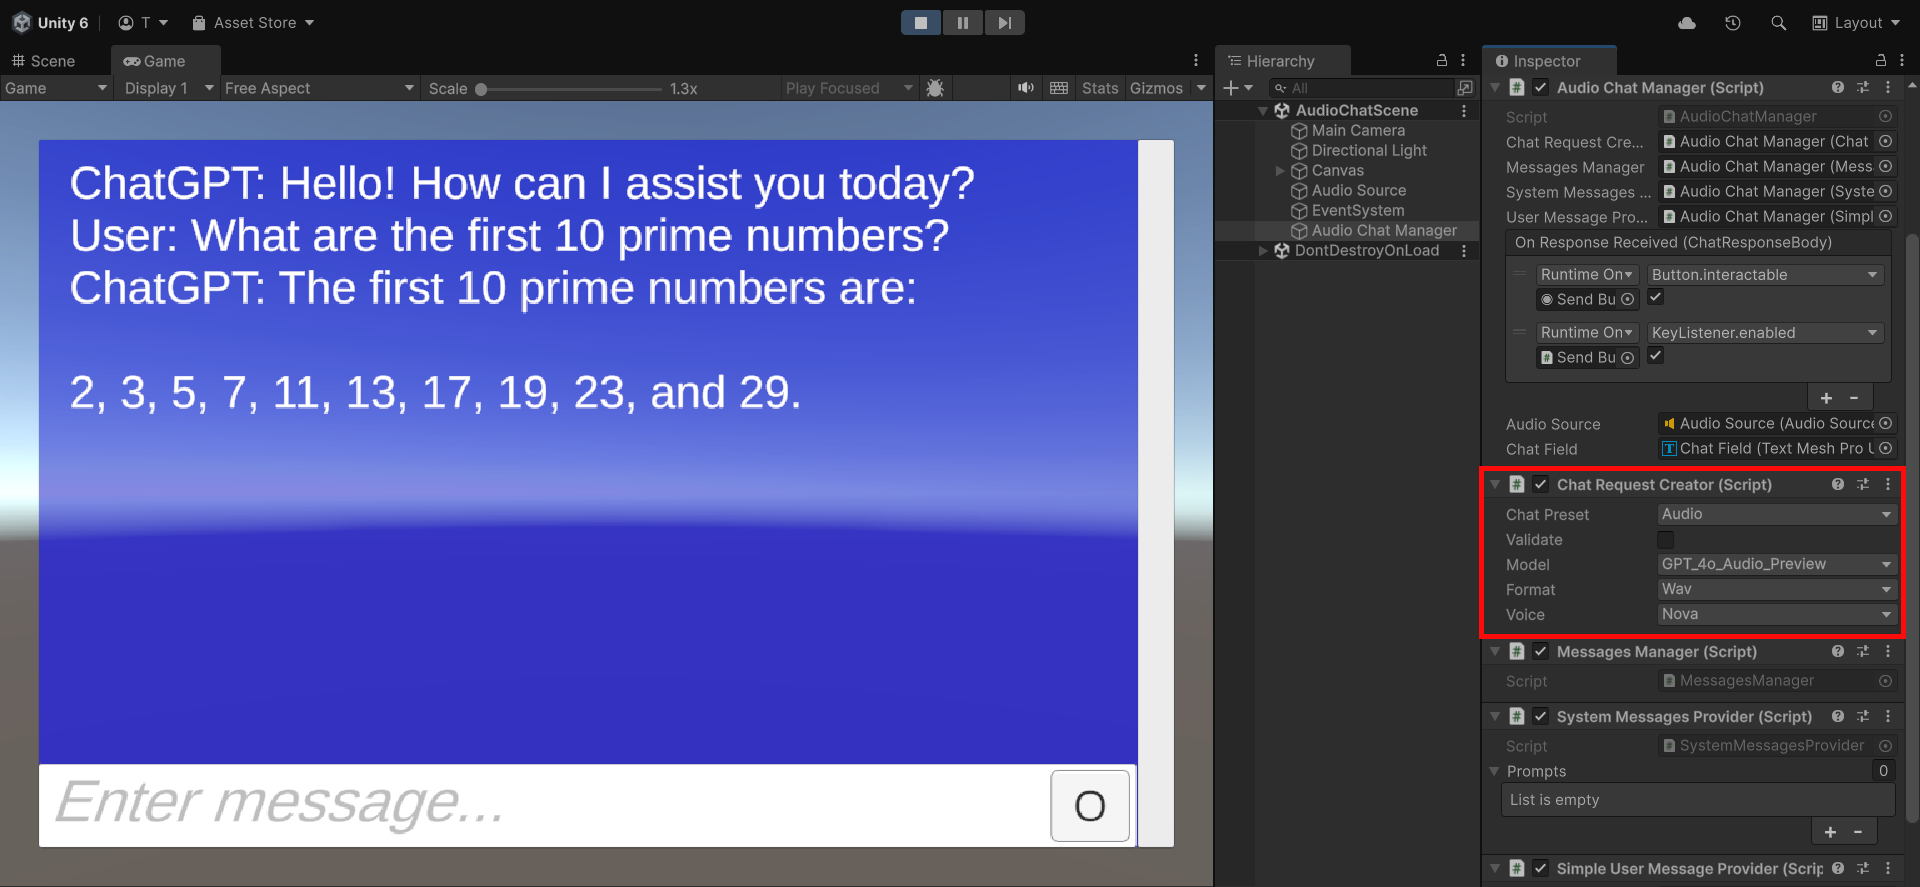The image size is (1920, 887).
Task: Toggle the Stats overlay
Action: (x=1100, y=88)
